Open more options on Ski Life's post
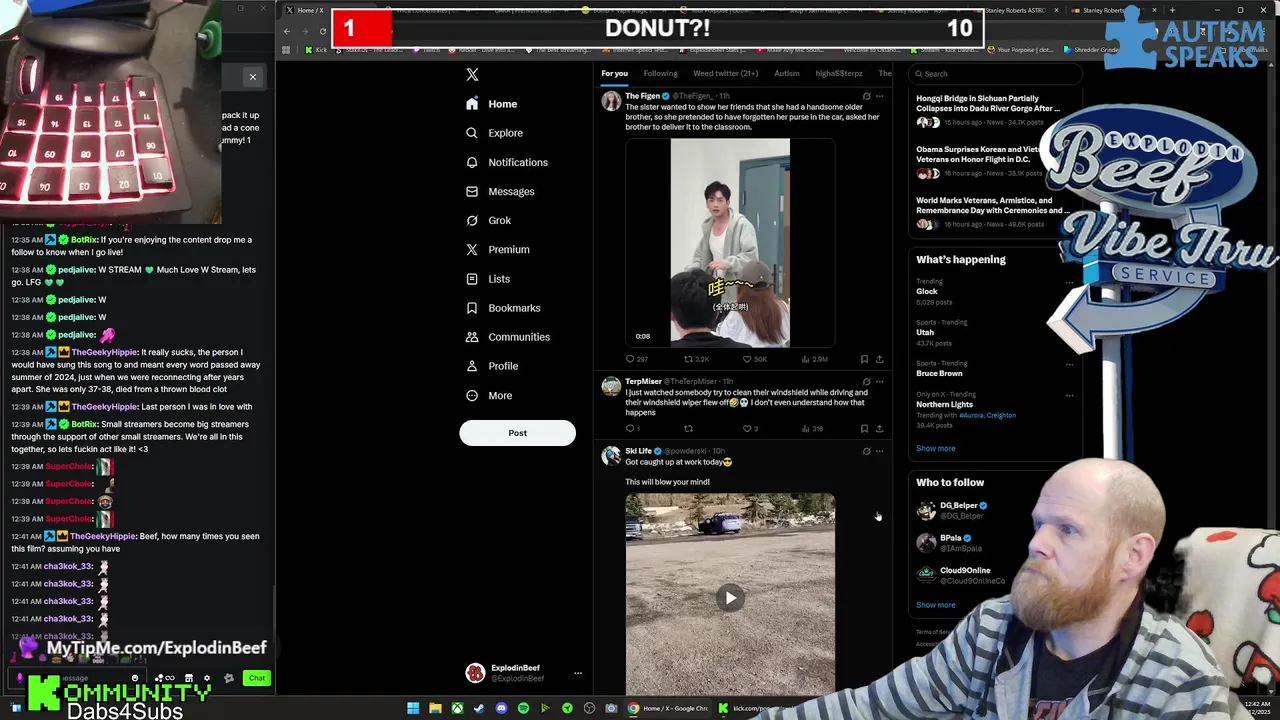Viewport: 1280px width, 720px height. coord(879,451)
